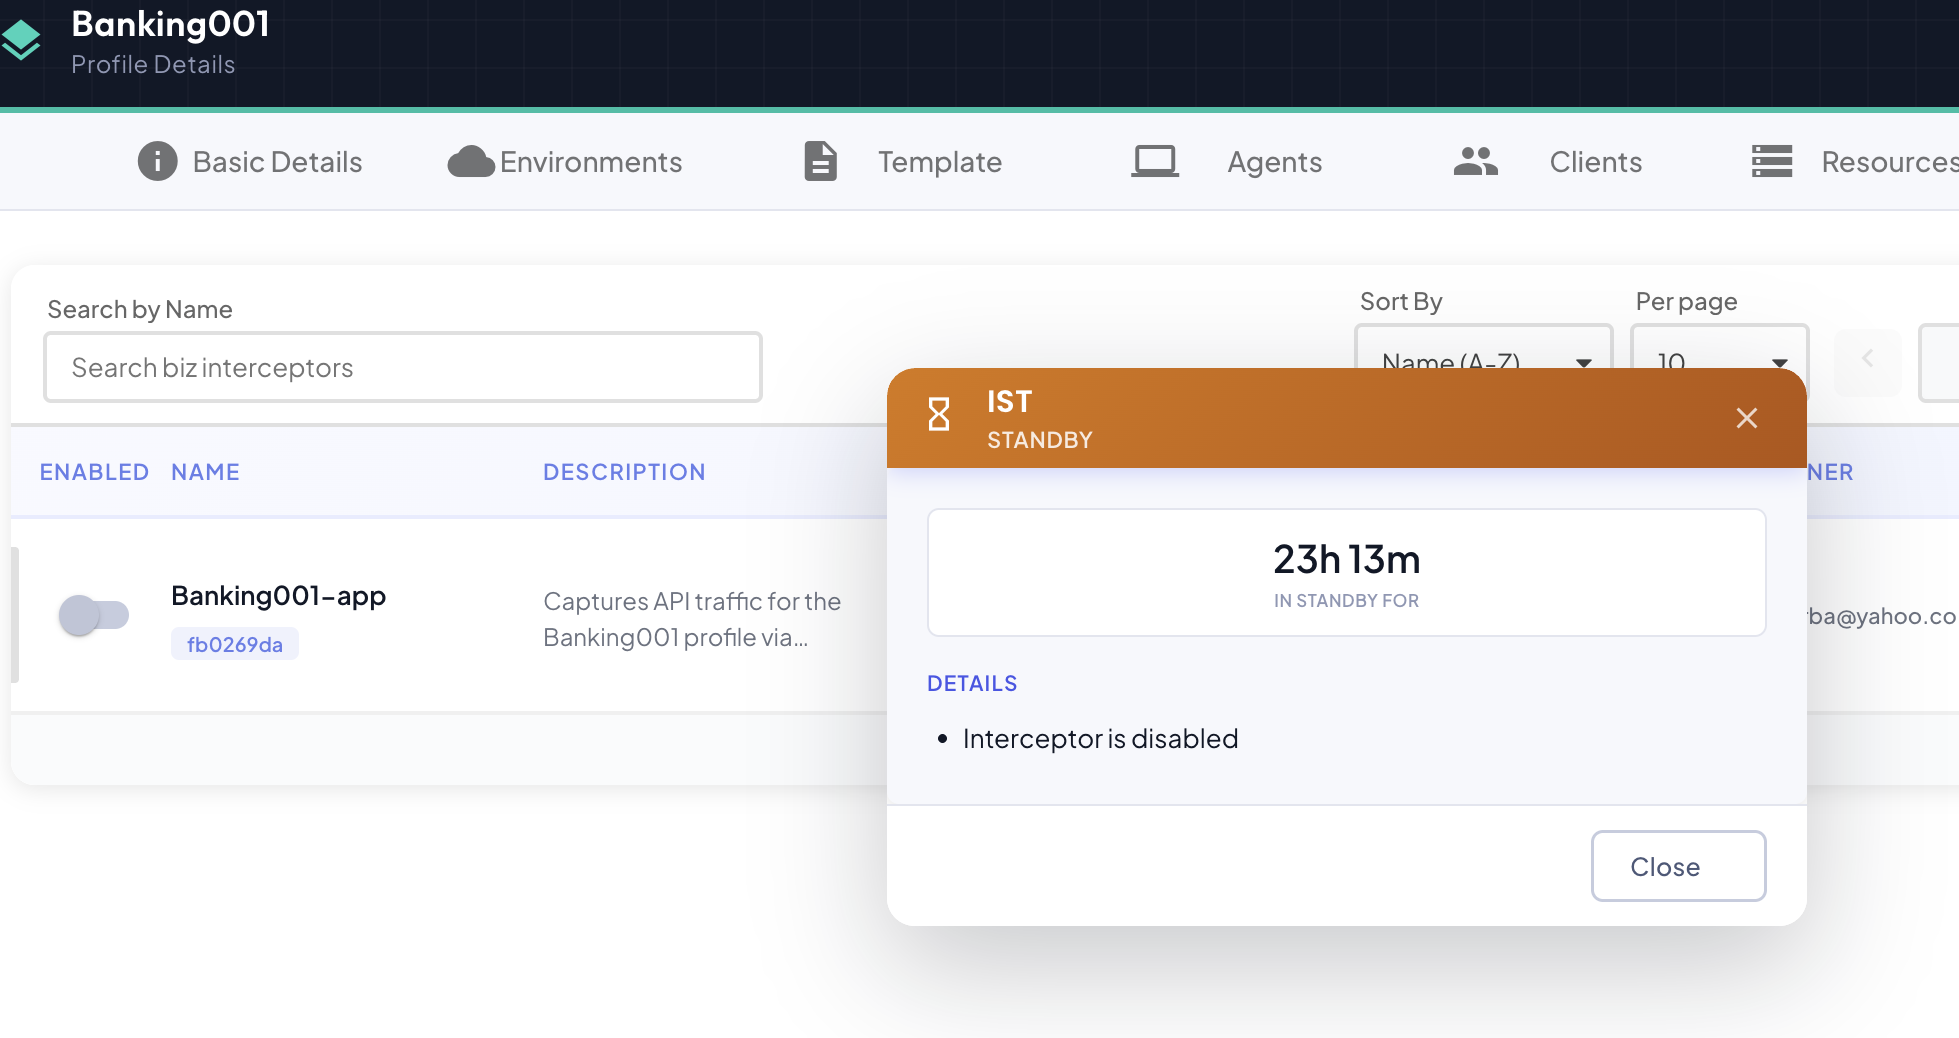Image resolution: width=1959 pixels, height=1038 pixels.
Task: Click the Environments cloud icon
Action: click(x=471, y=161)
